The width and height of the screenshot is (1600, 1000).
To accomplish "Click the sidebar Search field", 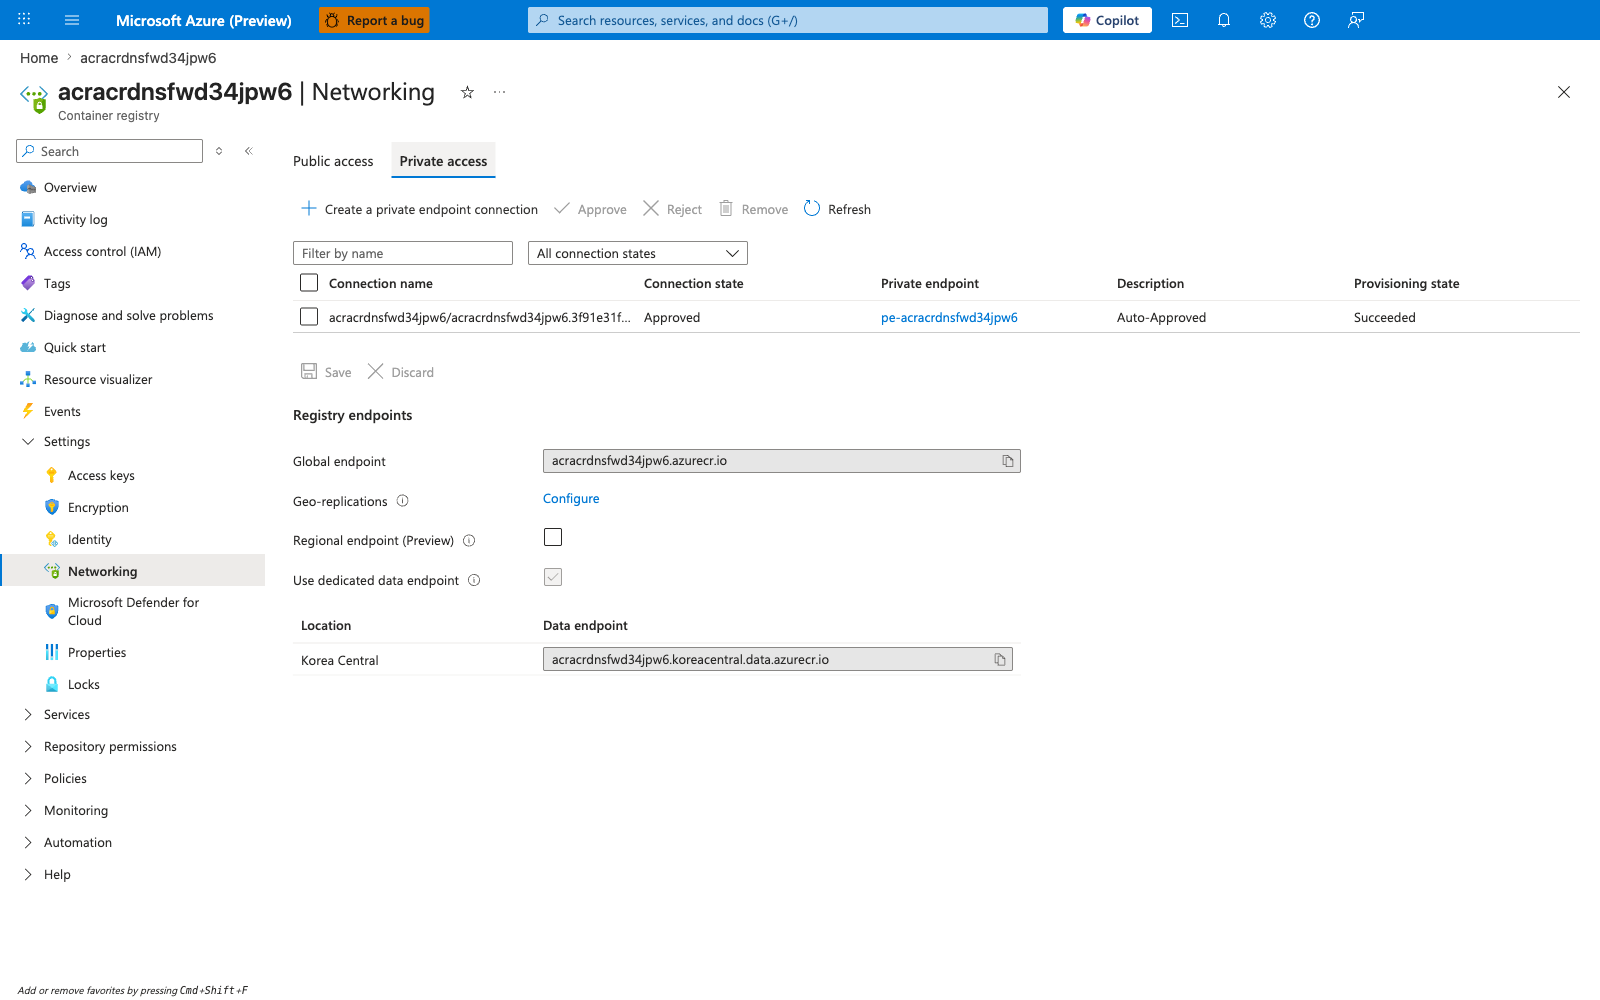I will pos(110,151).
